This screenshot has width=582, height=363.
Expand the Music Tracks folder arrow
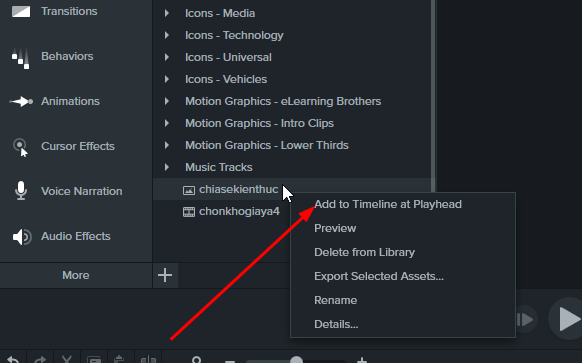[167, 167]
